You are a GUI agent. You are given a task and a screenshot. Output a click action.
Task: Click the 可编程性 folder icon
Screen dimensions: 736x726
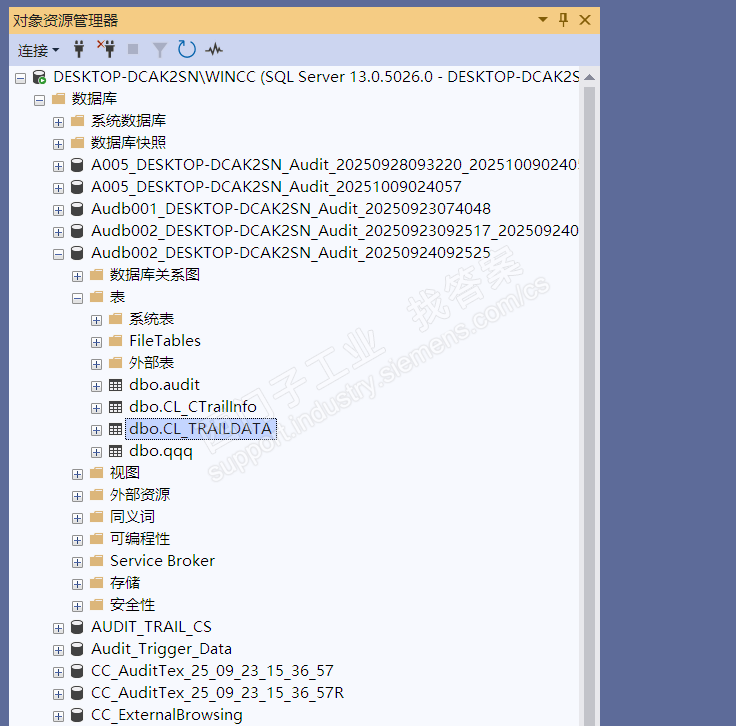point(97,539)
